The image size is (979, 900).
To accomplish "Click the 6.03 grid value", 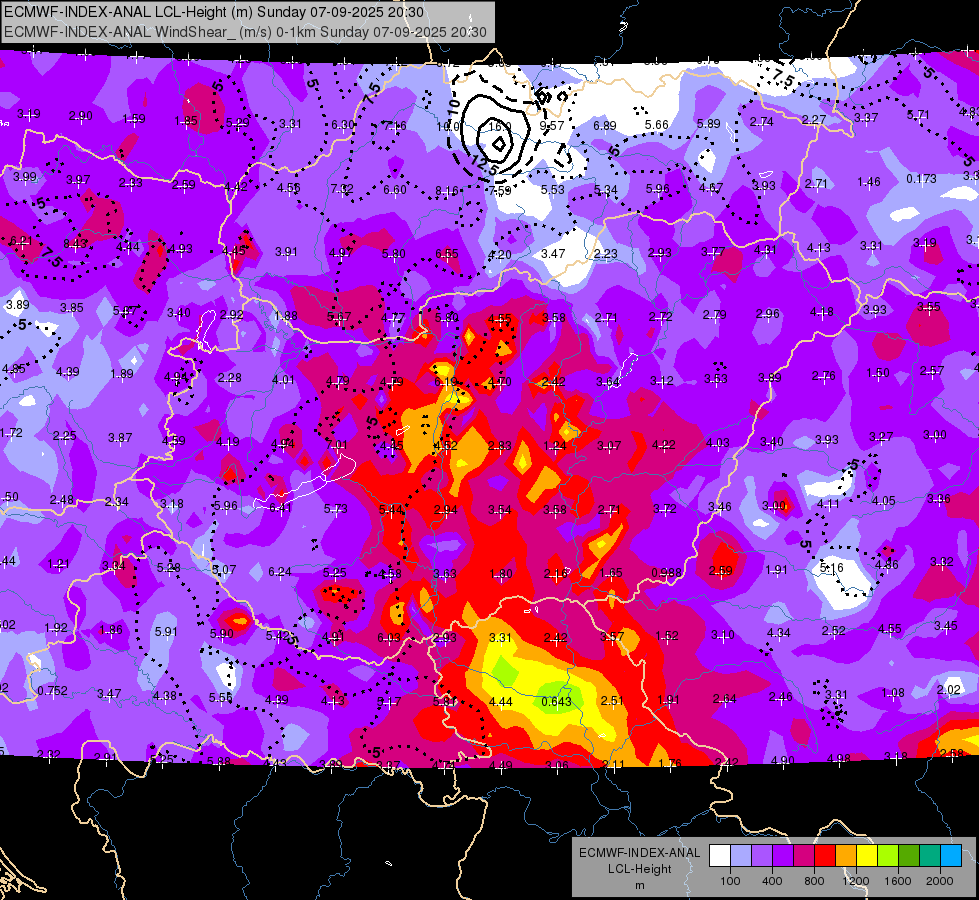I will [389, 637].
